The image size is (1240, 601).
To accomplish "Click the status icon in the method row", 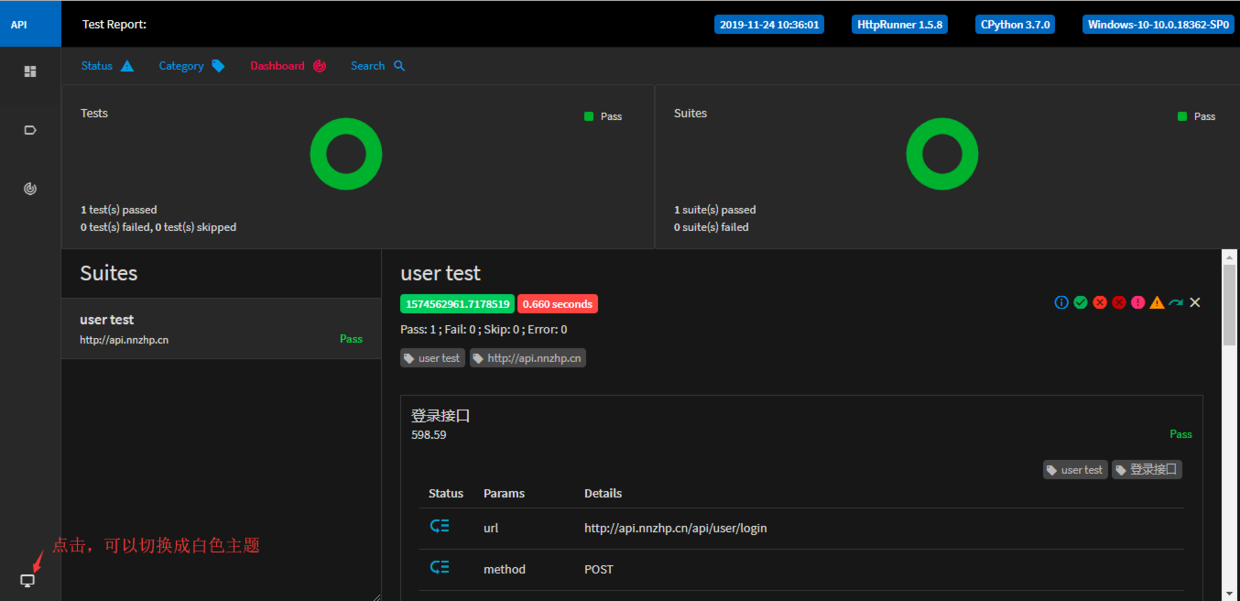I will (440, 567).
